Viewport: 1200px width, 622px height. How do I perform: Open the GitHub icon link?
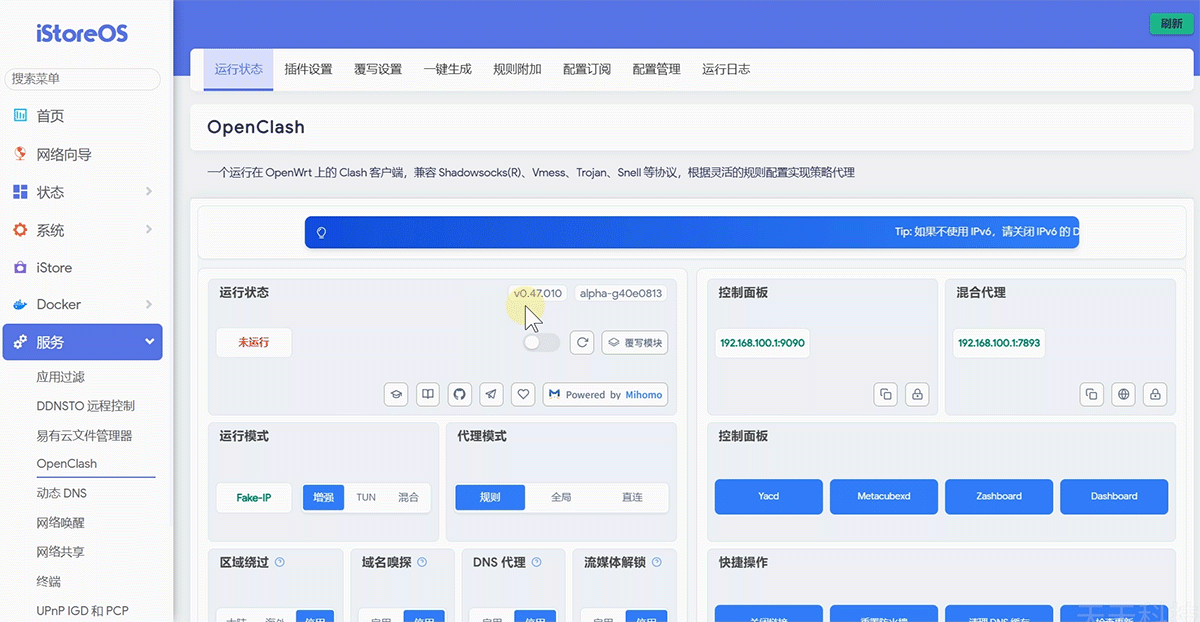click(x=459, y=394)
